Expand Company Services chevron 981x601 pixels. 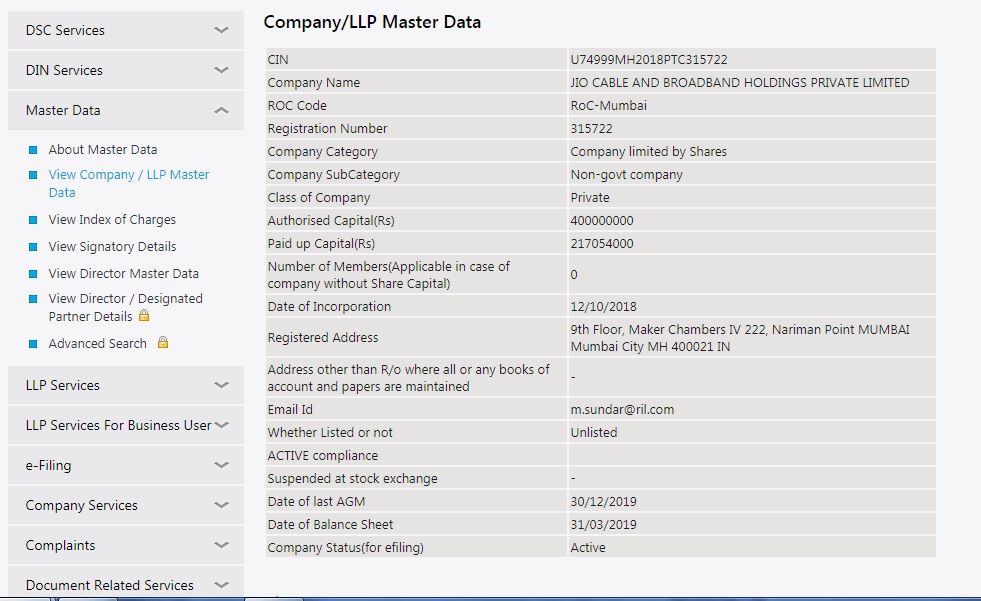(x=221, y=505)
